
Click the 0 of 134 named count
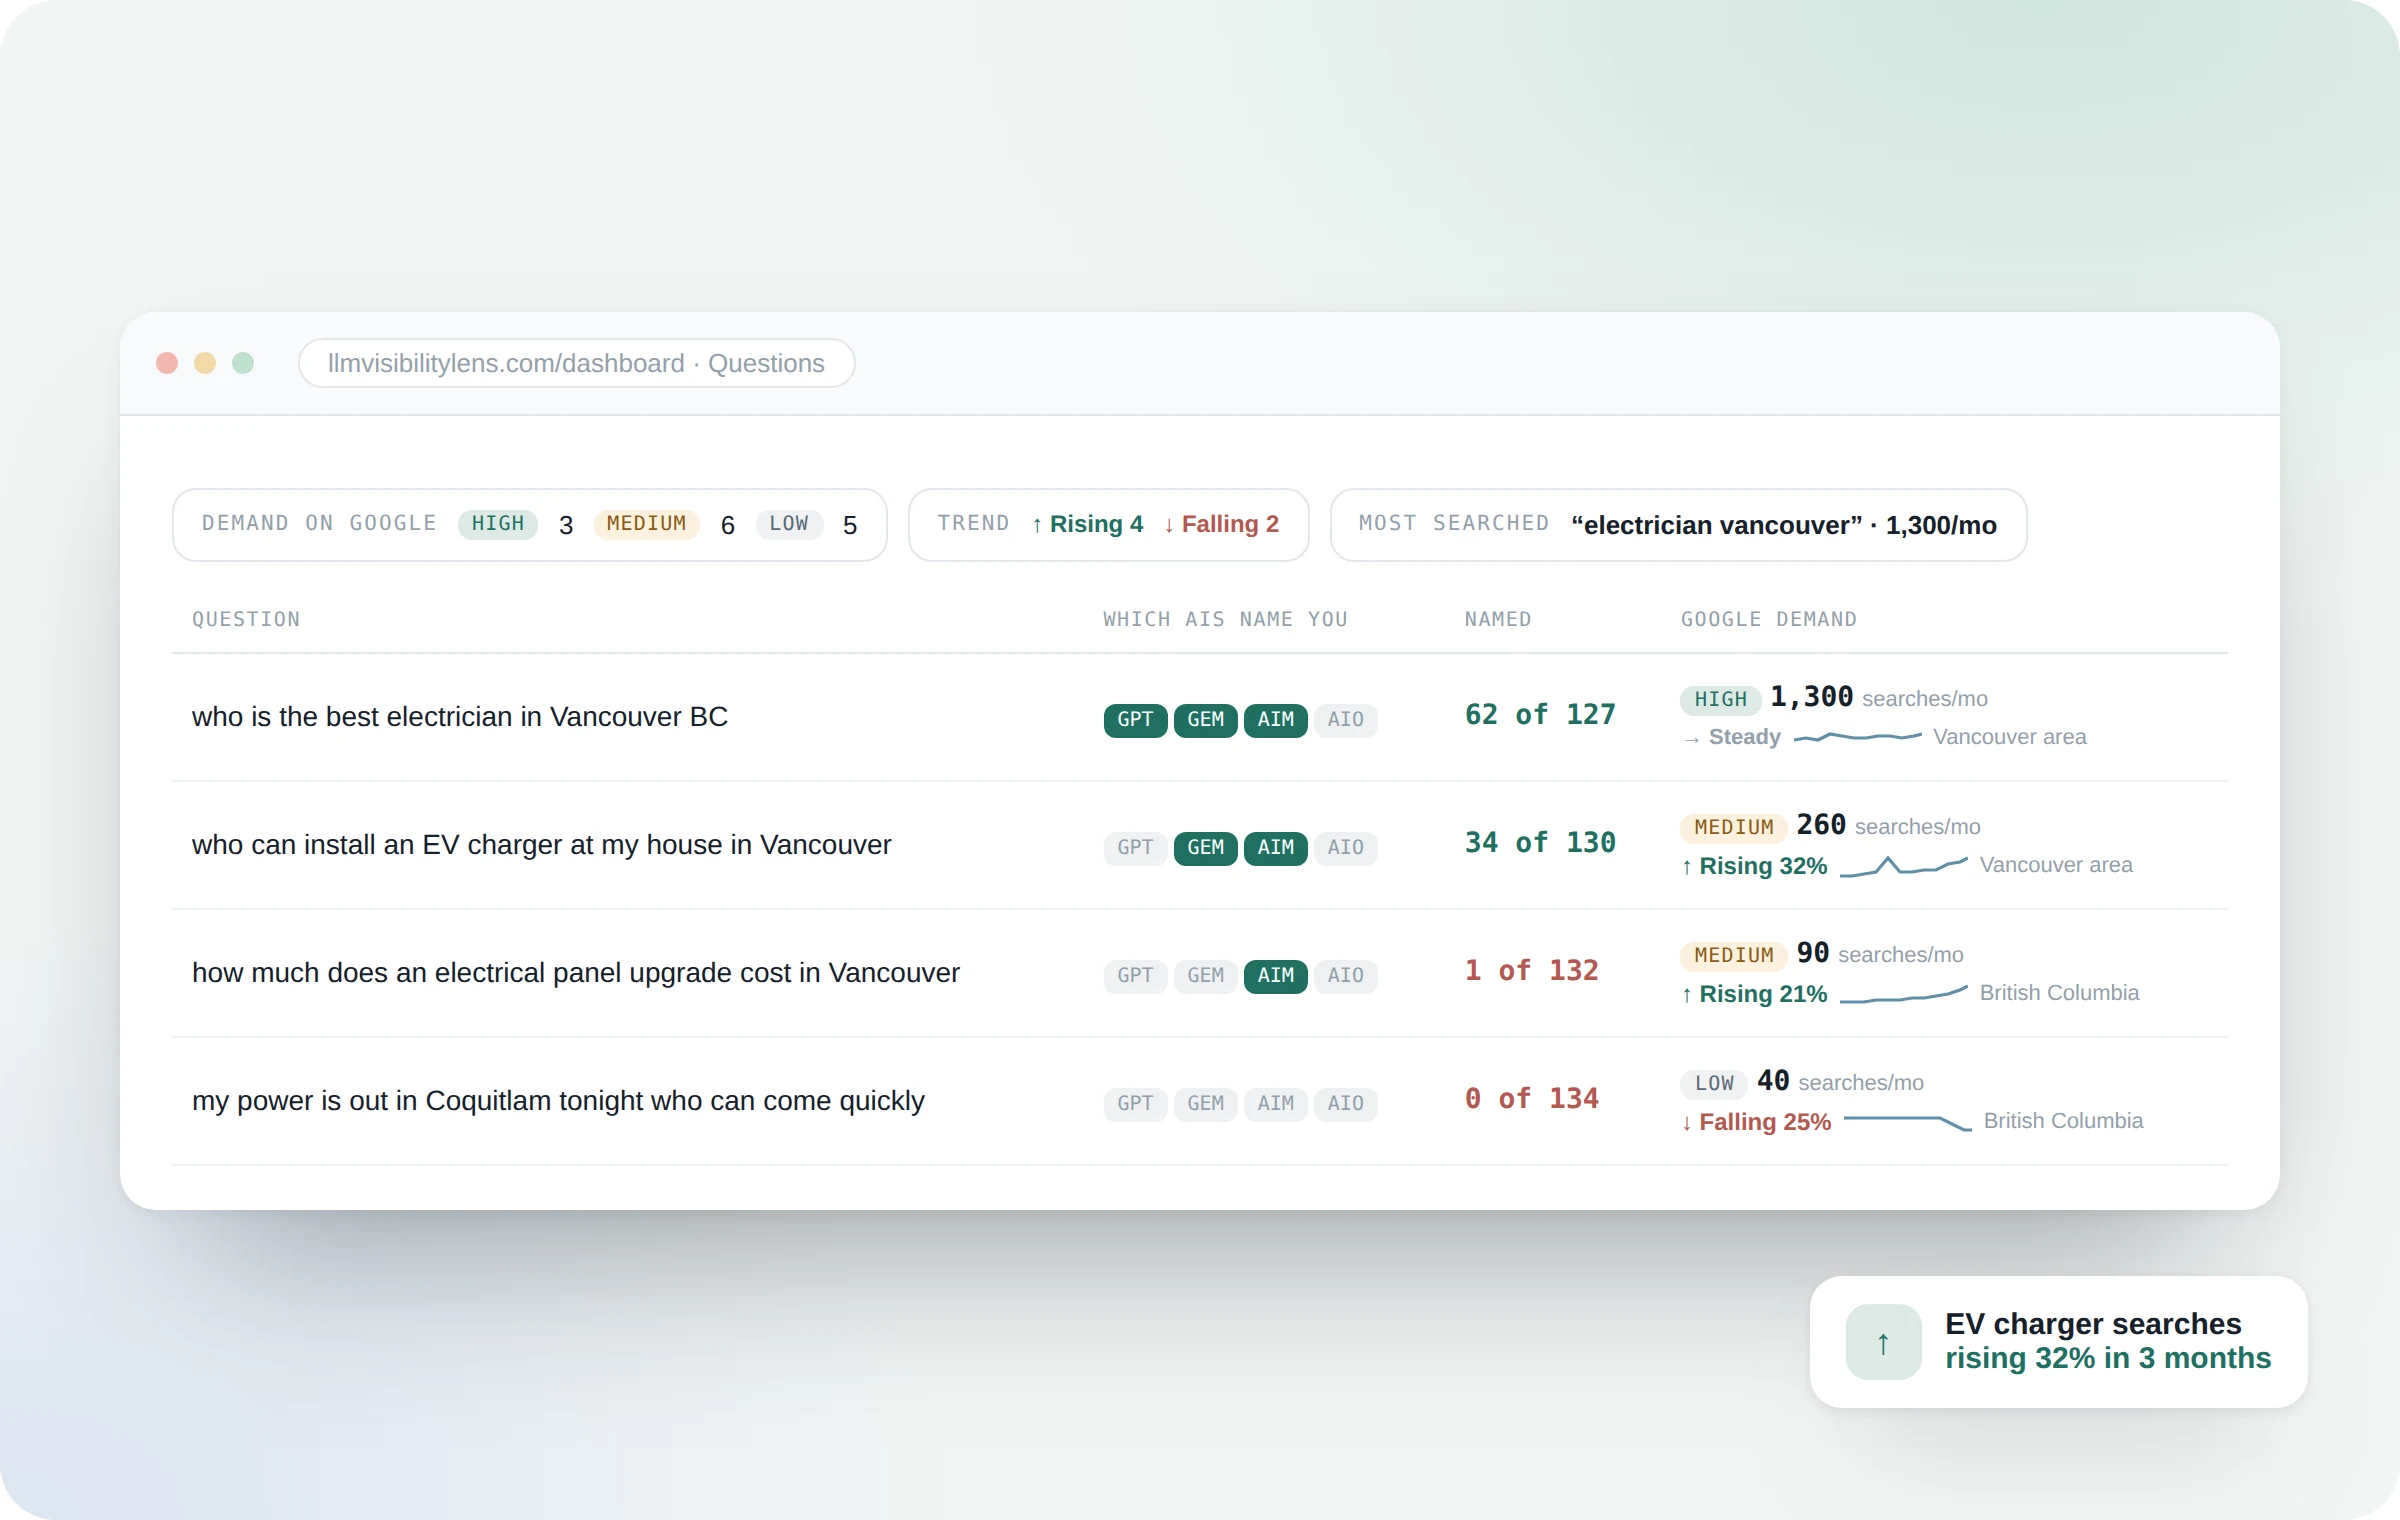tap(1532, 1099)
